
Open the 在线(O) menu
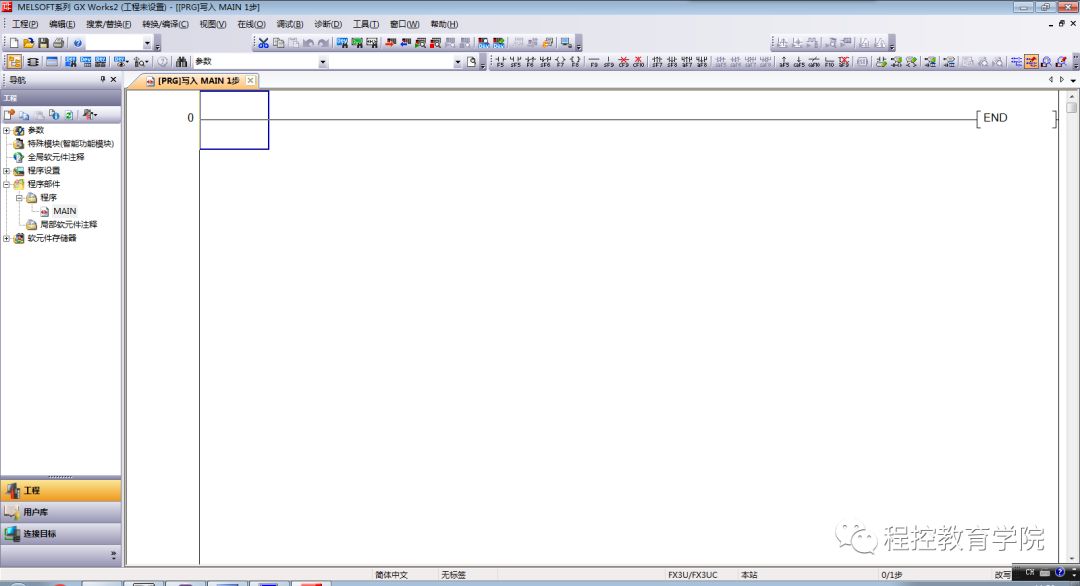click(x=251, y=24)
